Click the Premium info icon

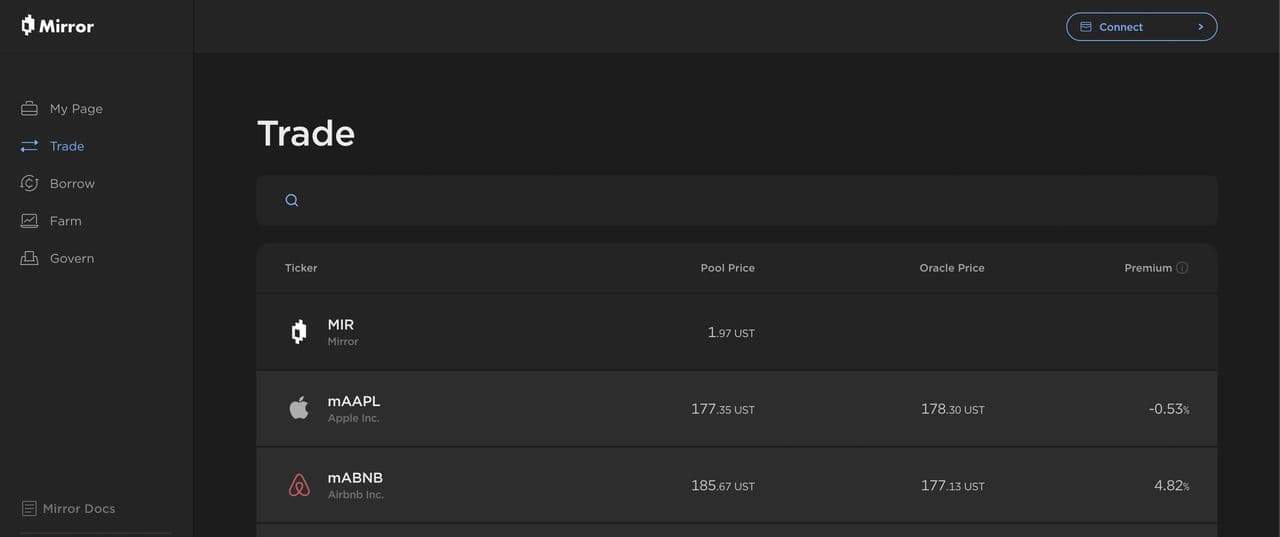1182,268
